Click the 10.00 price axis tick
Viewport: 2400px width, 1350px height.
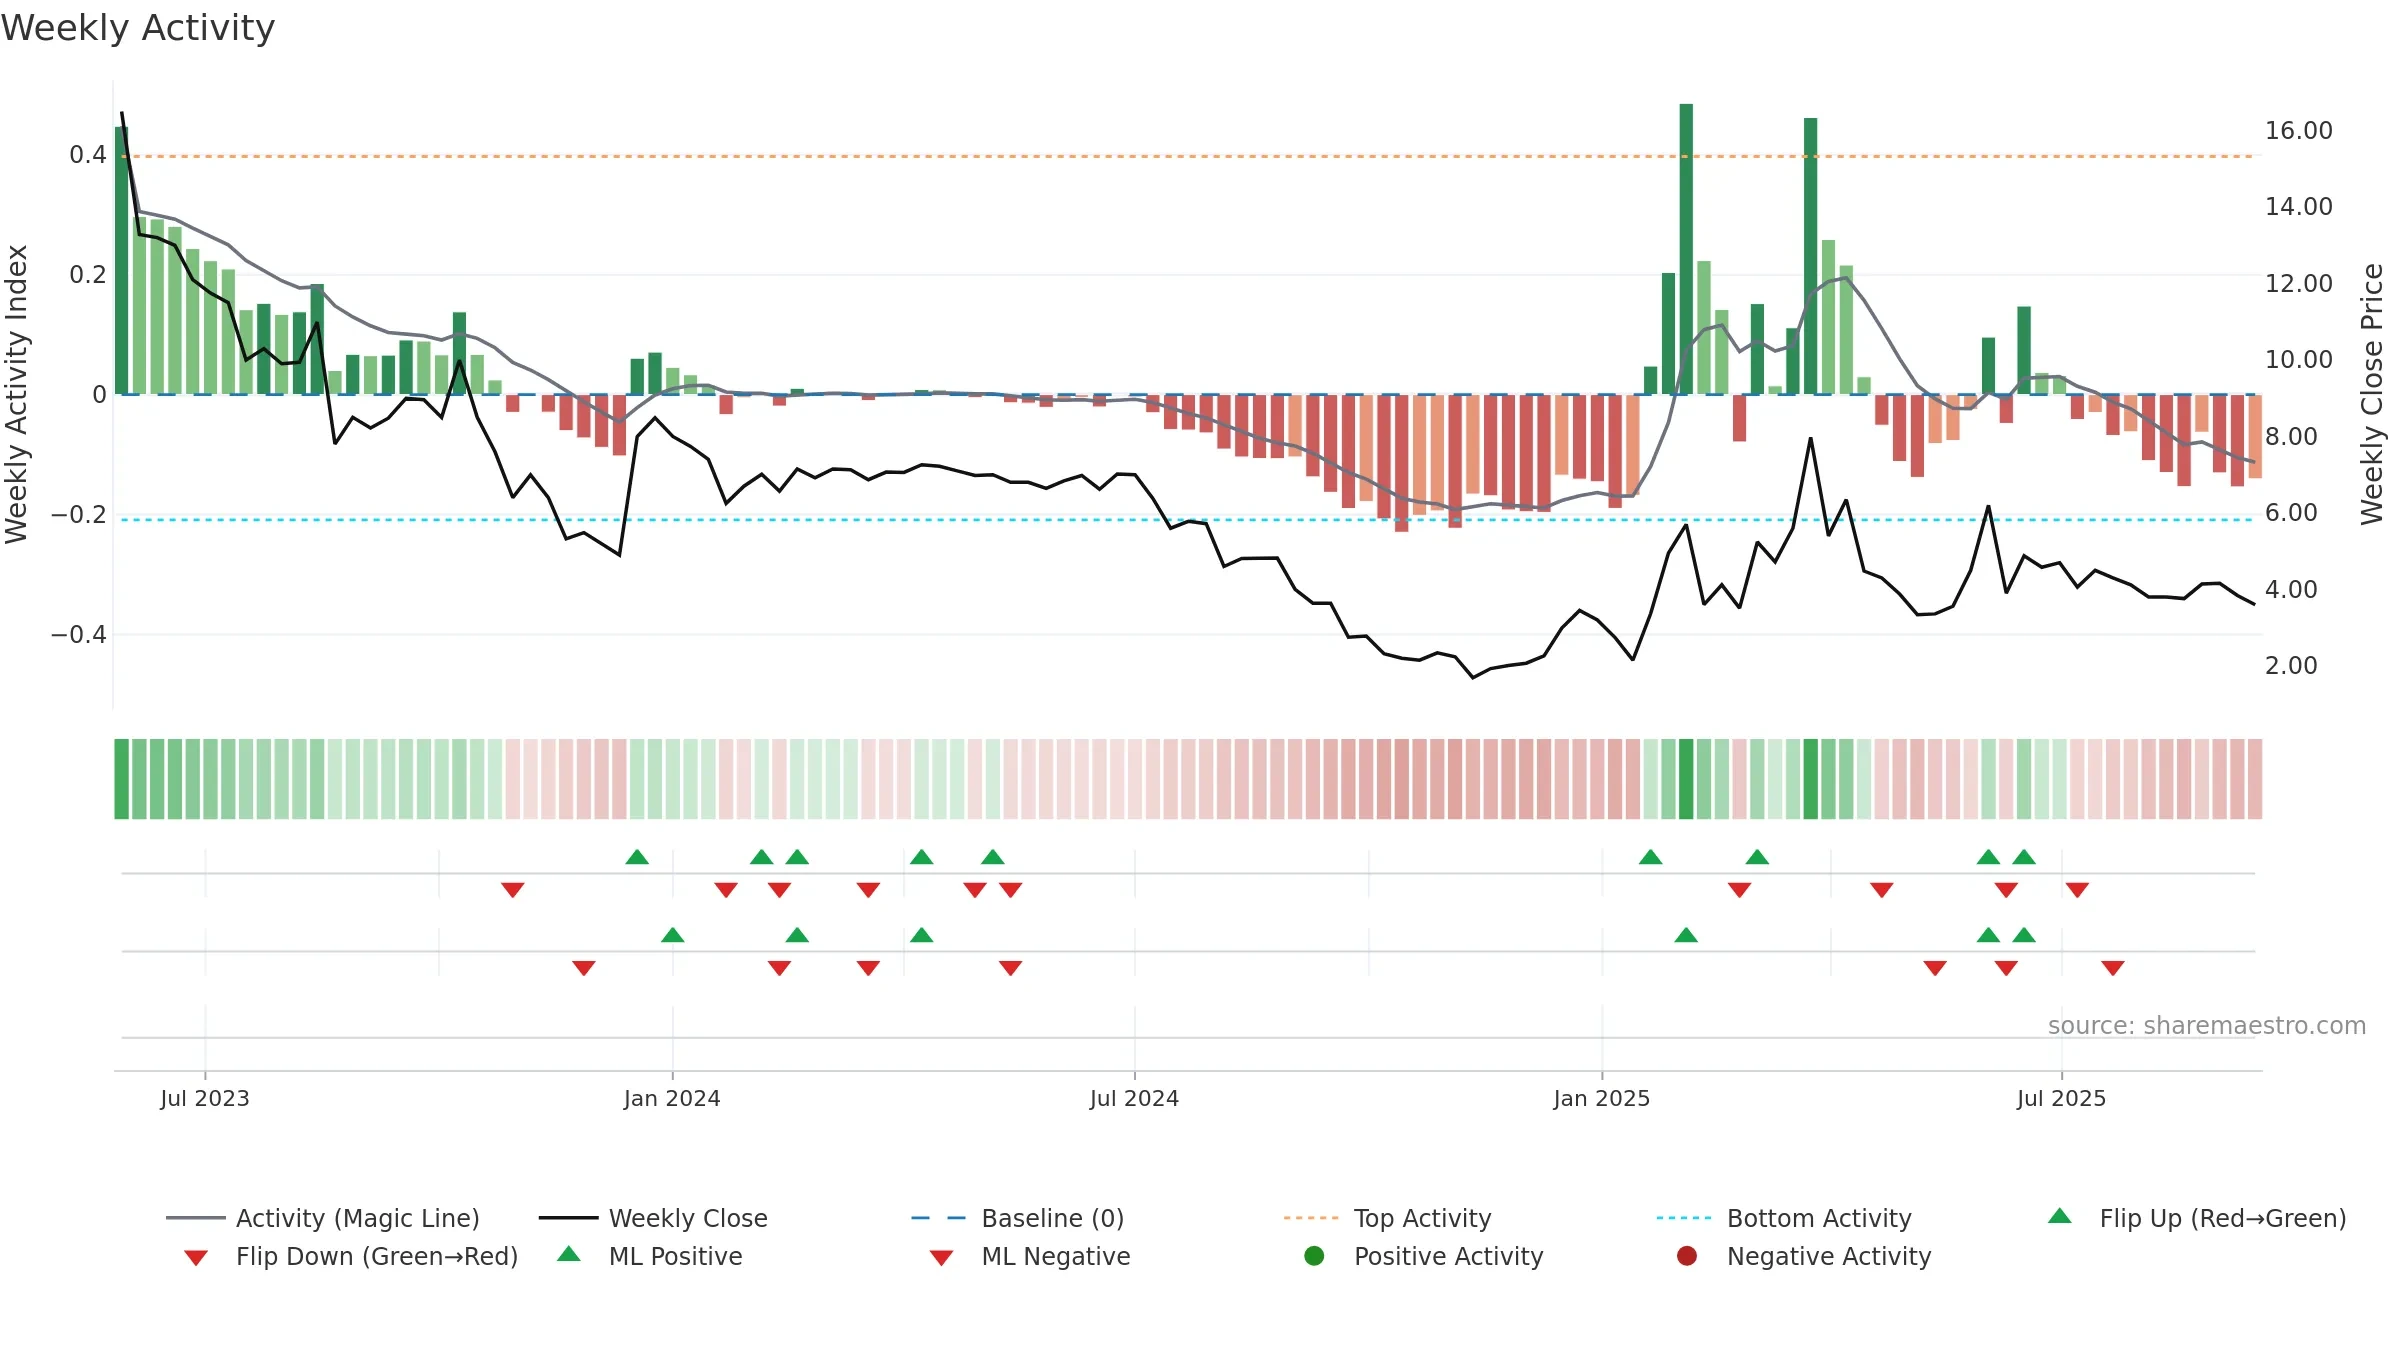2299,359
